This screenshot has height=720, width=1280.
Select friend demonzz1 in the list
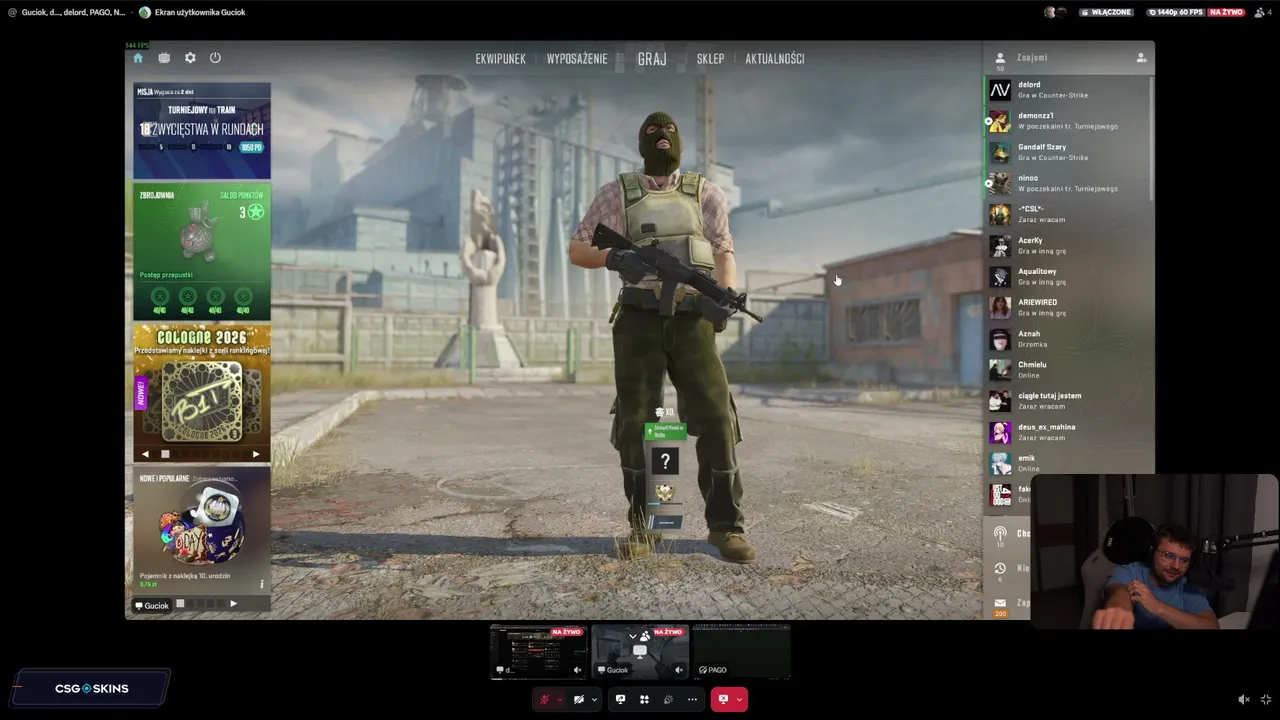click(x=1068, y=121)
